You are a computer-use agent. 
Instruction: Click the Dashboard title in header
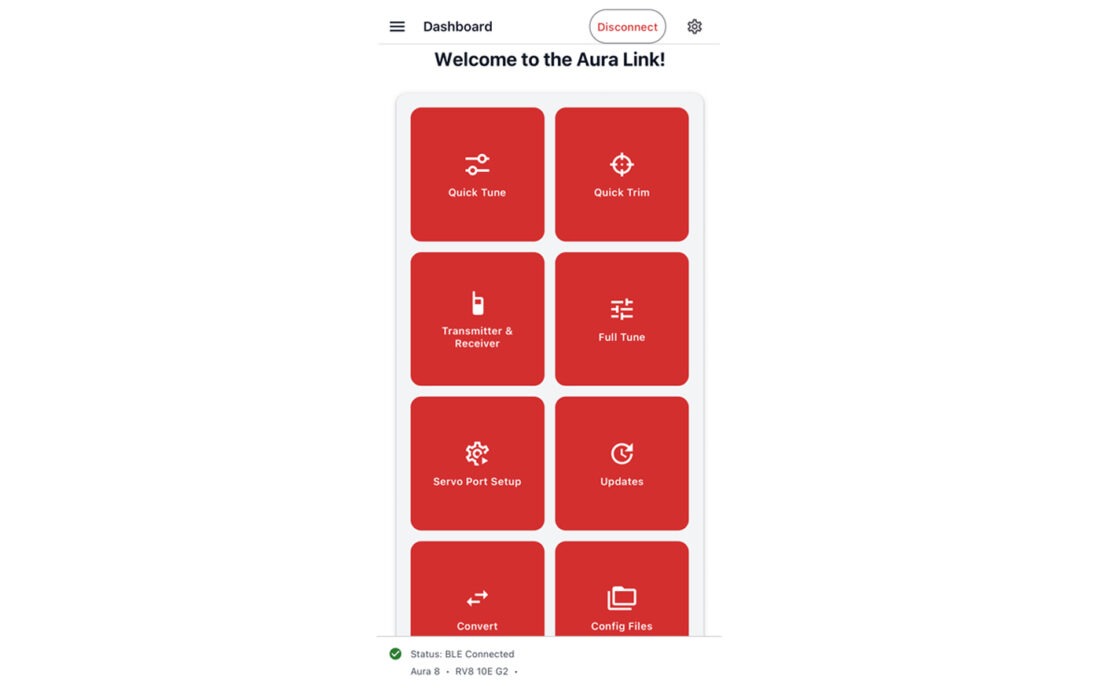tap(457, 27)
